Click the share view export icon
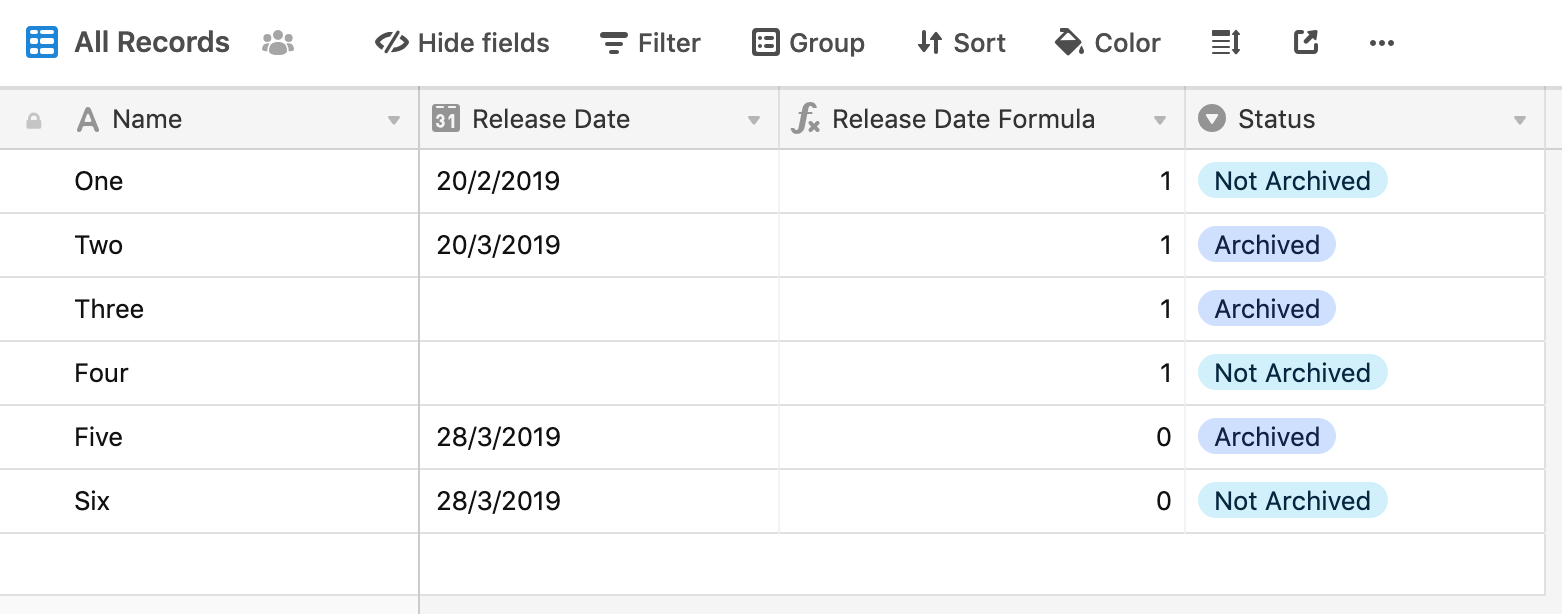Screen dimensions: 1562x614 tap(1305, 43)
